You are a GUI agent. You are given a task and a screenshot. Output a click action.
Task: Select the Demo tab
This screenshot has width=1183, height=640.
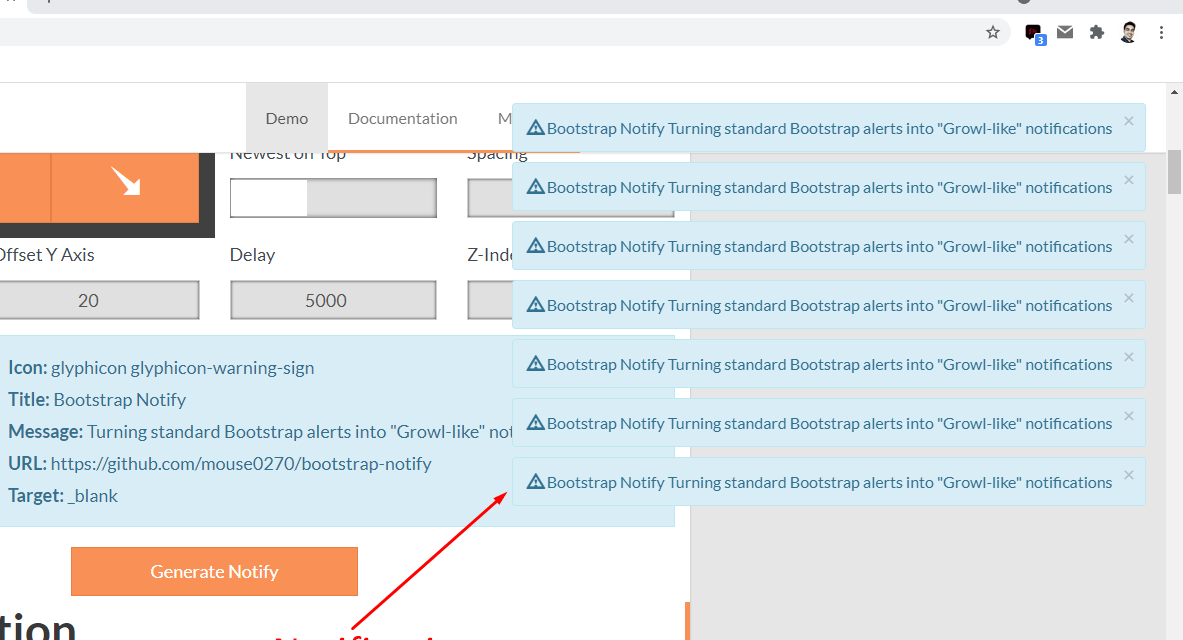pos(287,118)
